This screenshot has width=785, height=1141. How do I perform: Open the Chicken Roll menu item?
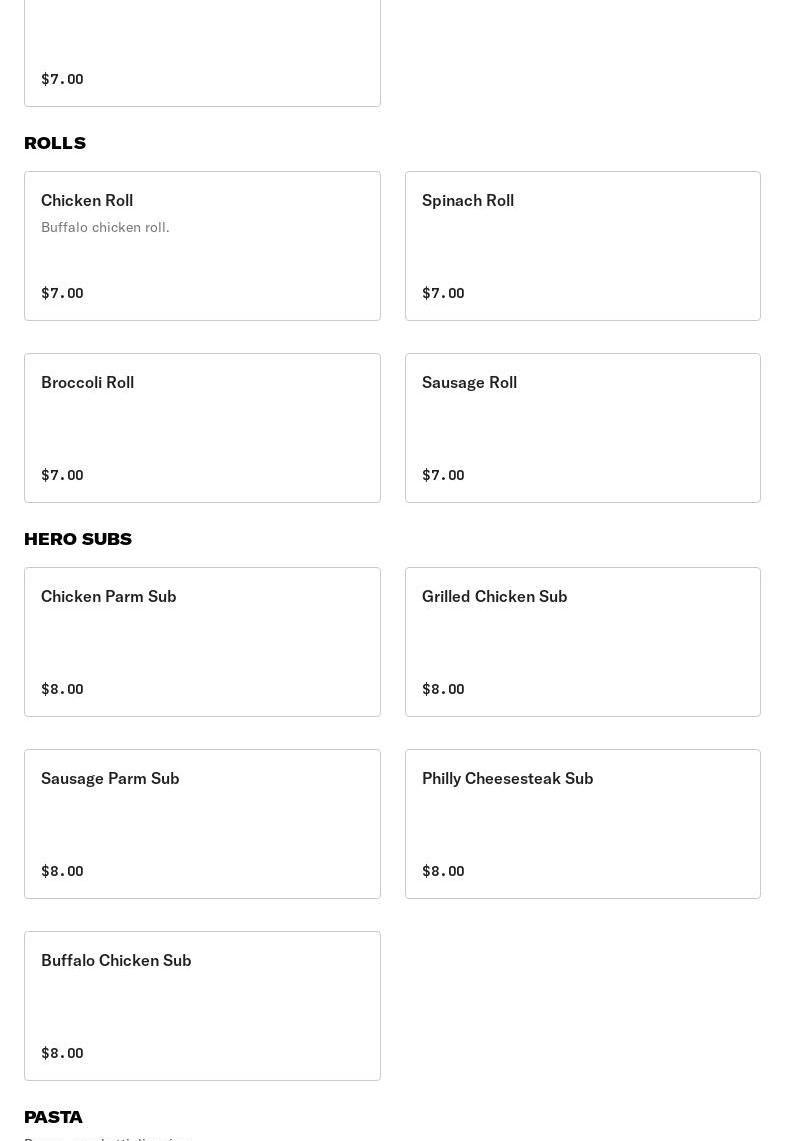click(202, 246)
